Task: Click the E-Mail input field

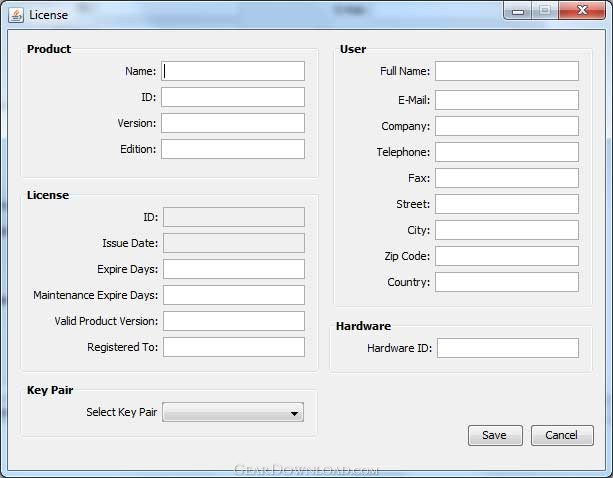Action: [506, 100]
